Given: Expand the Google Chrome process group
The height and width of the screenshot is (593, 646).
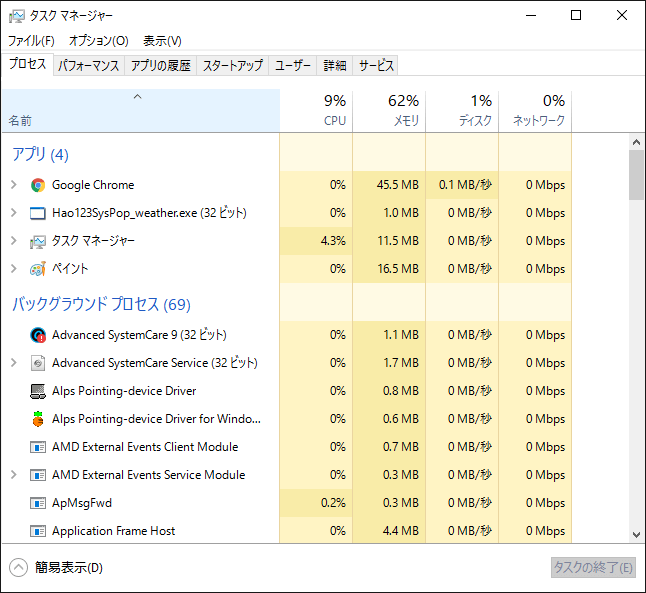Looking at the screenshot, I should point(14,185).
